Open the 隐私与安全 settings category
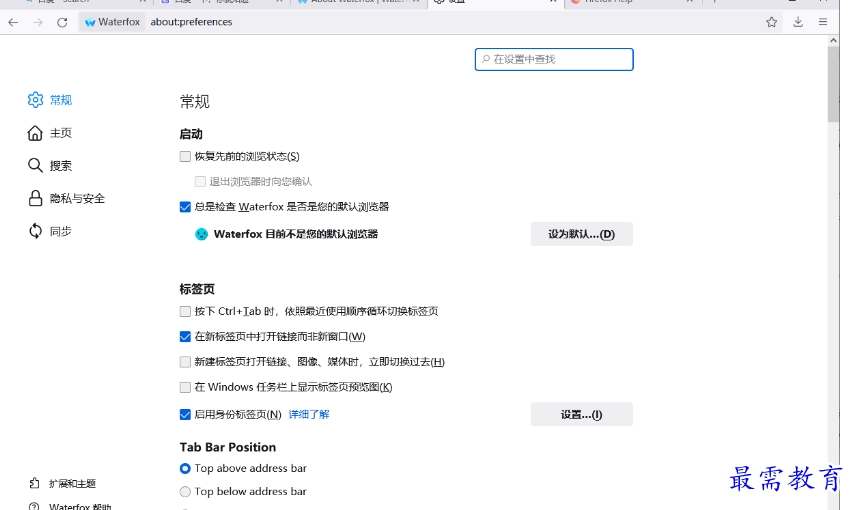This screenshot has height=510, width=851. click(66, 199)
